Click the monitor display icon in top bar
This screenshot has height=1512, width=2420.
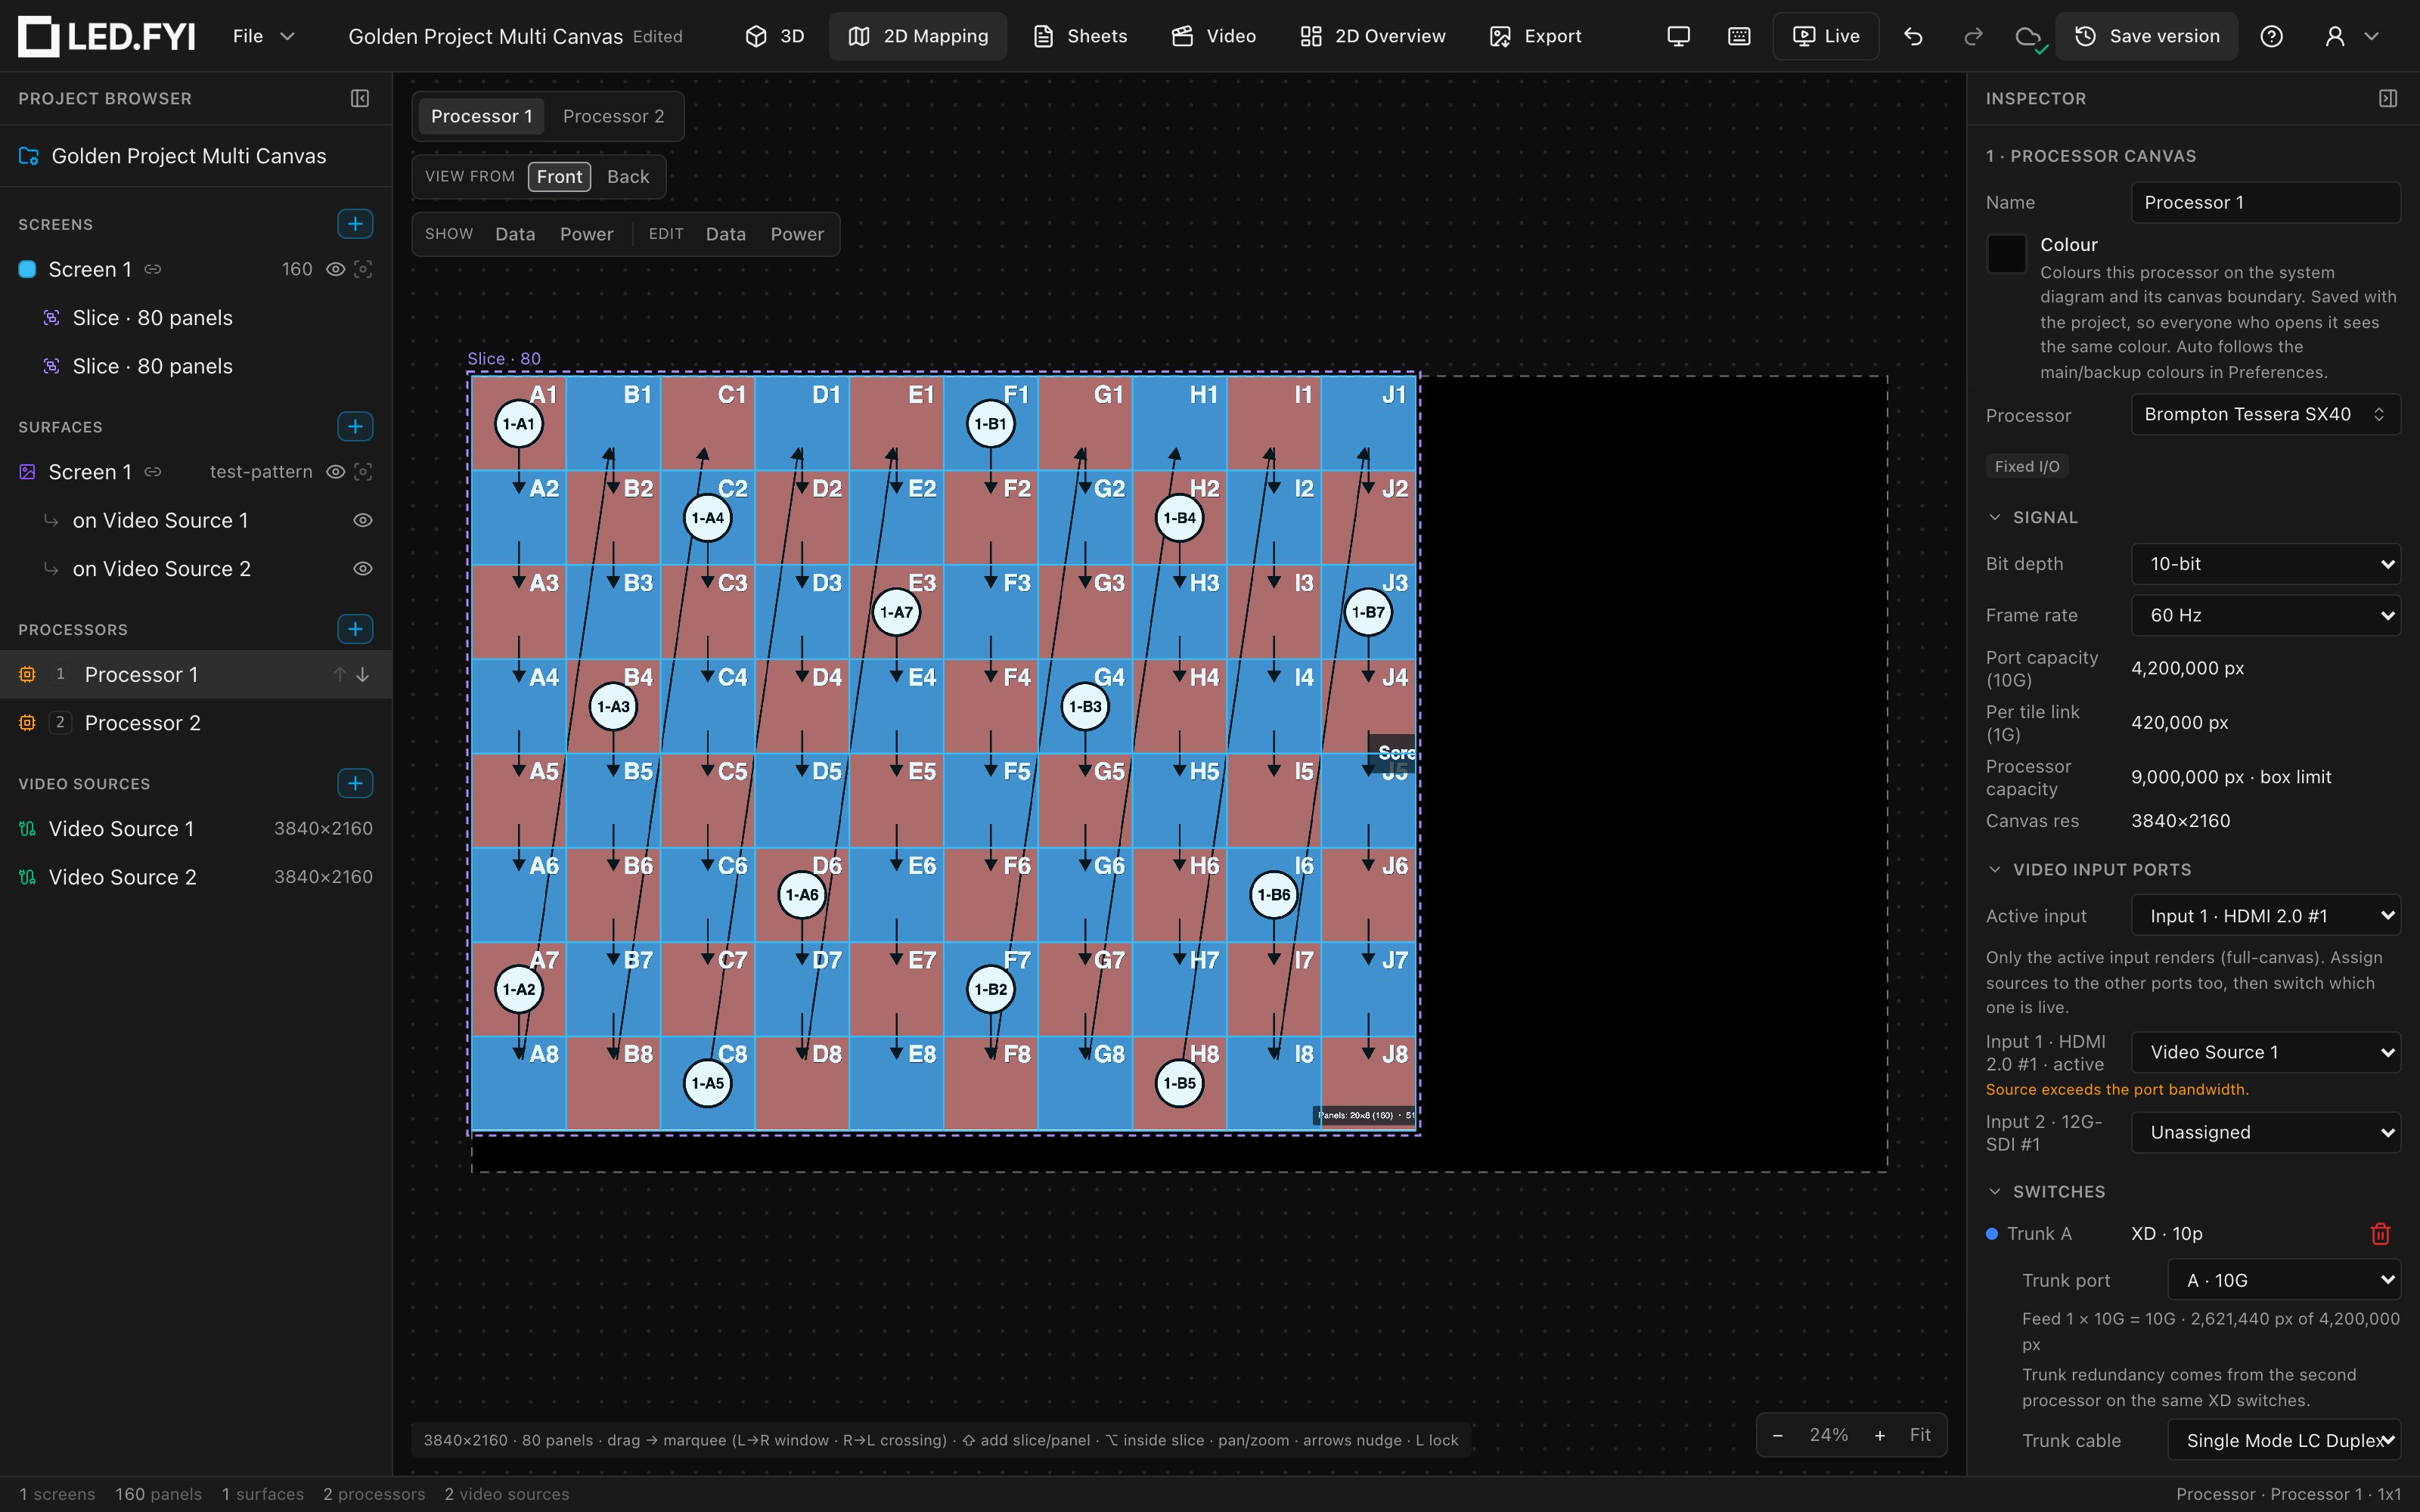point(1678,36)
